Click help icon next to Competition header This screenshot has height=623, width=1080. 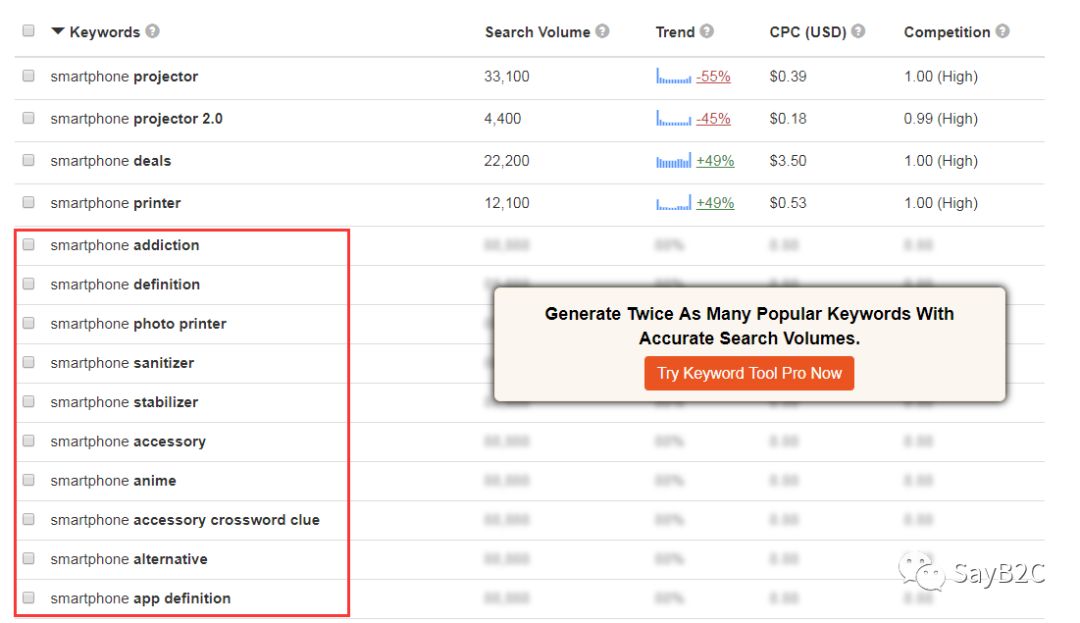pos(1002,31)
